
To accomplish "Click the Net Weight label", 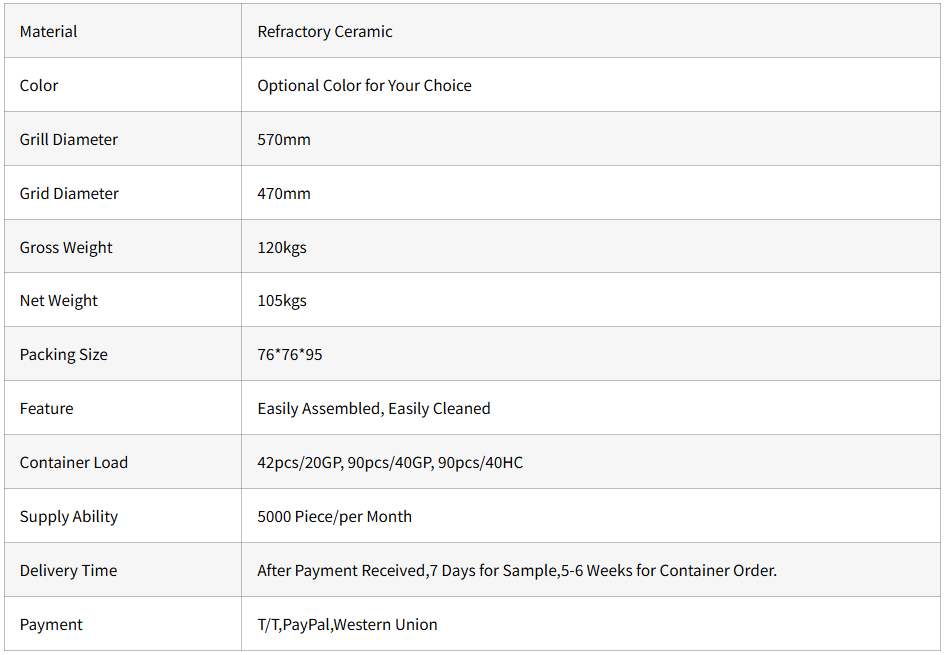I will (59, 300).
